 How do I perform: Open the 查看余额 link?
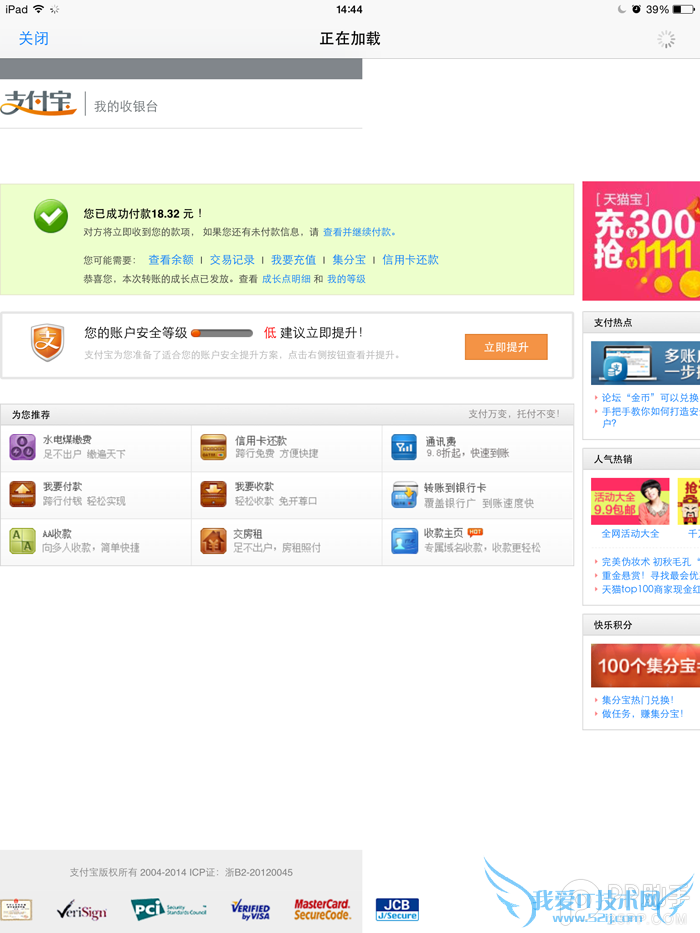171,260
